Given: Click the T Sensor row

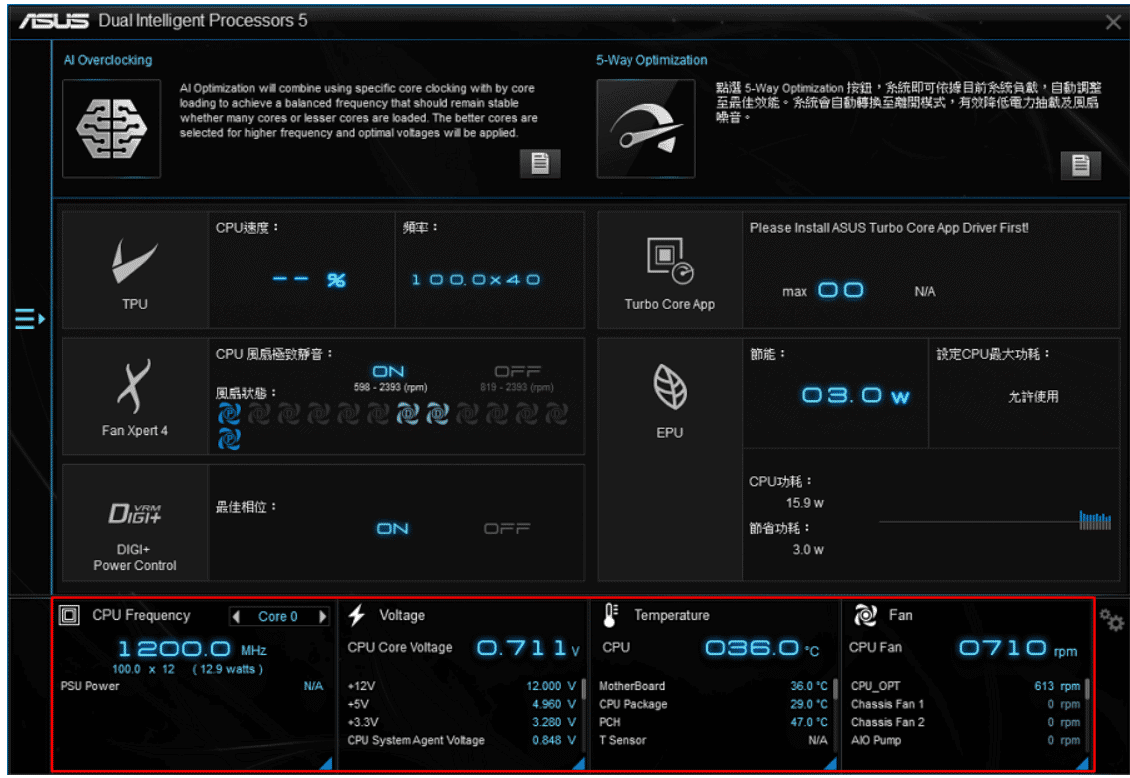Looking at the screenshot, I should point(713,740).
